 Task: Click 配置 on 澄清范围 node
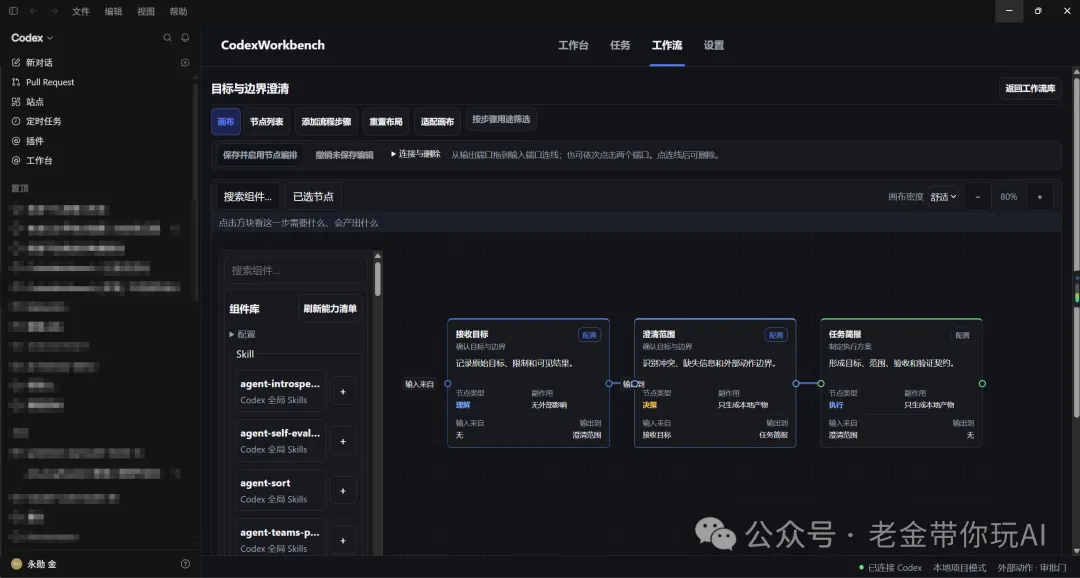pyautogui.click(x=776, y=335)
